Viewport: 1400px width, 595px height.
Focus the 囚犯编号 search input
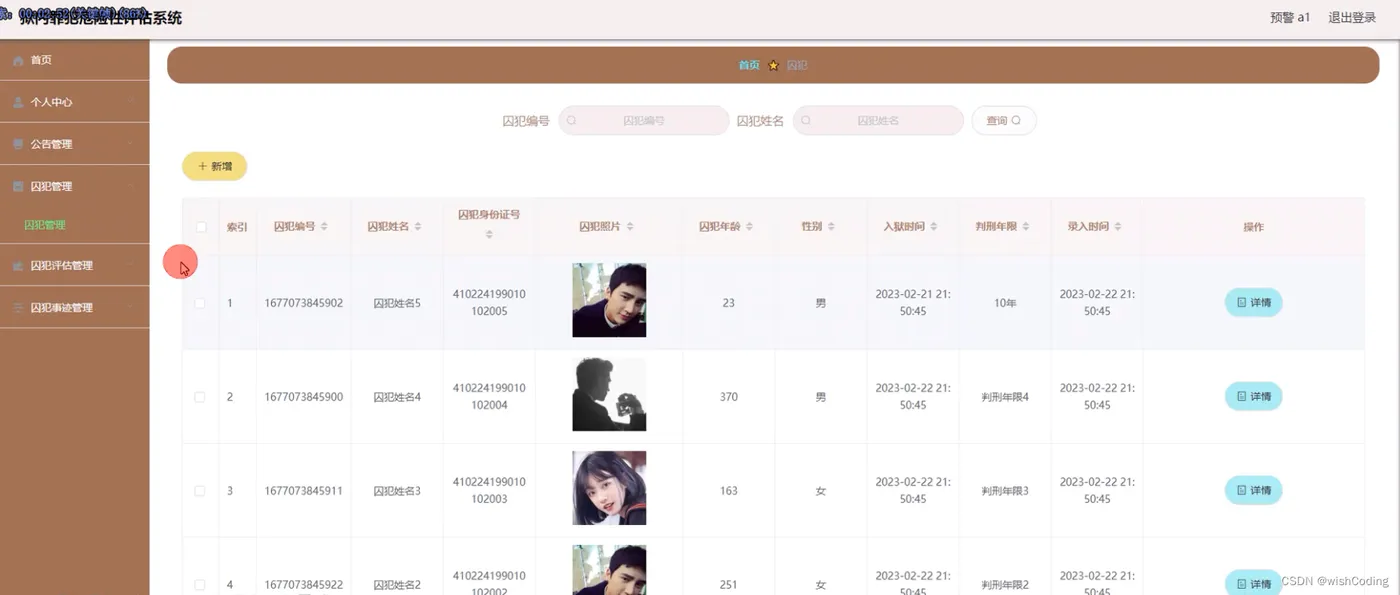point(644,121)
